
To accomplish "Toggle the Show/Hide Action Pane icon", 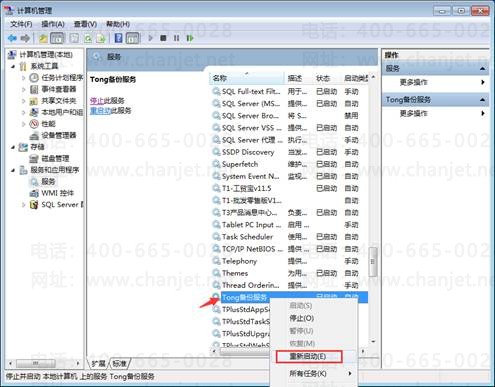I will [x=133, y=38].
